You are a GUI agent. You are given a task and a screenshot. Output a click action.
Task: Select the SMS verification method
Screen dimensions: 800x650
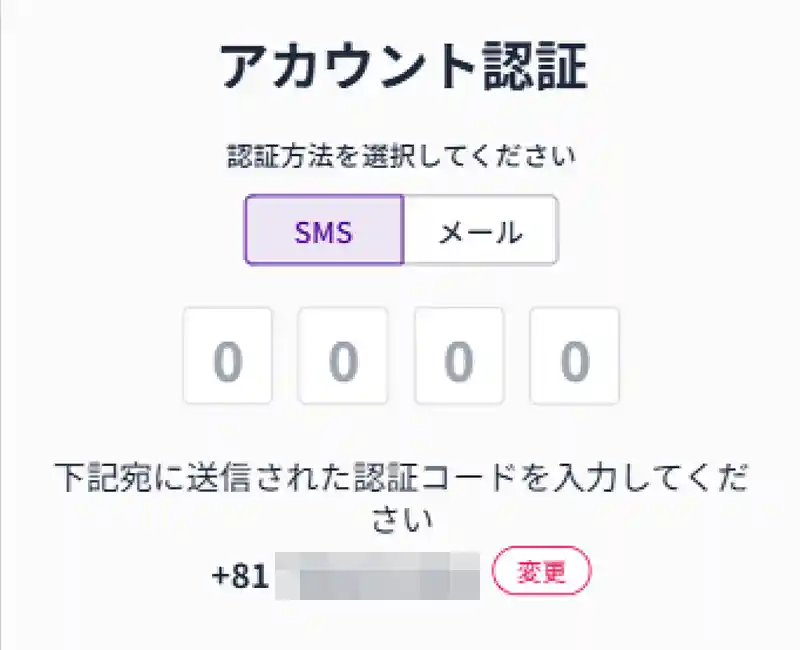(324, 231)
